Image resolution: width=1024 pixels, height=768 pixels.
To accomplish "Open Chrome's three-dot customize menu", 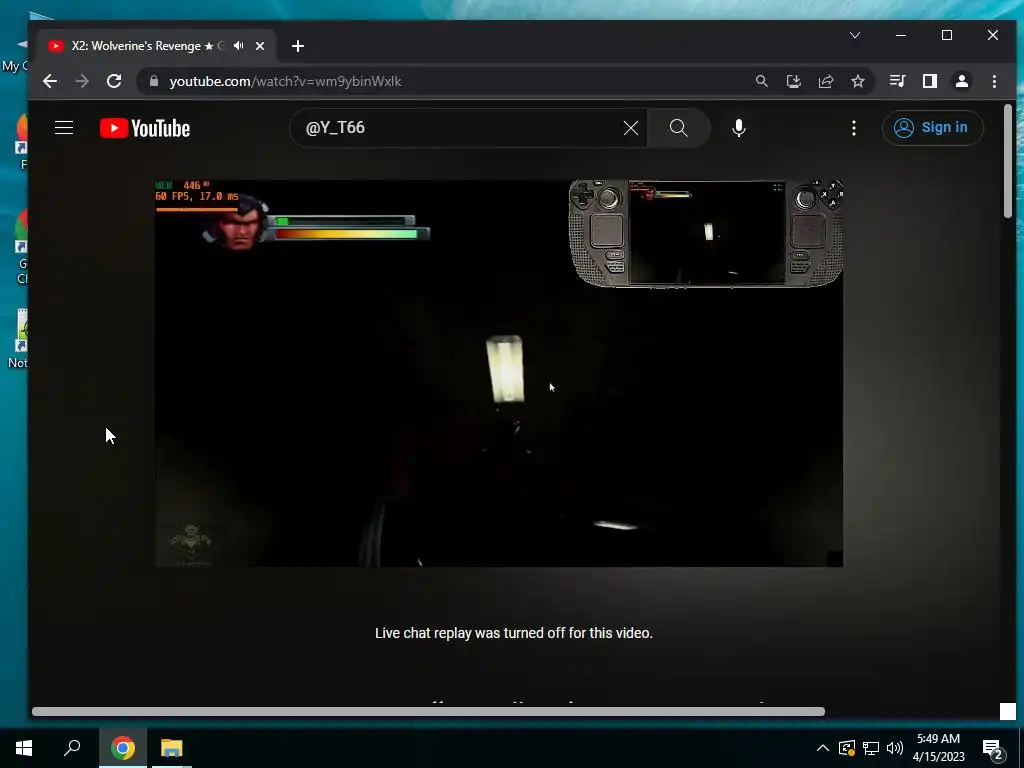I will pyautogui.click(x=994, y=81).
